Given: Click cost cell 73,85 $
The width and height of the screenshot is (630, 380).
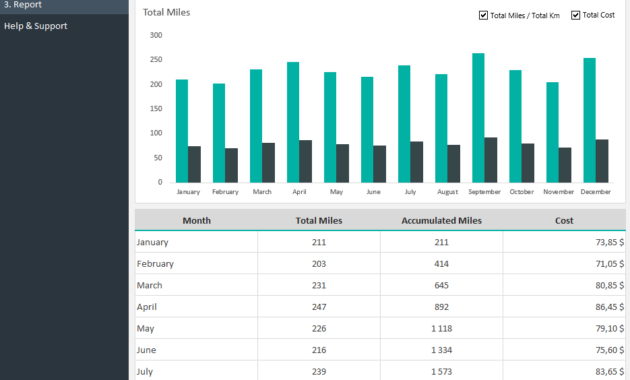Looking at the screenshot, I should 564,242.
